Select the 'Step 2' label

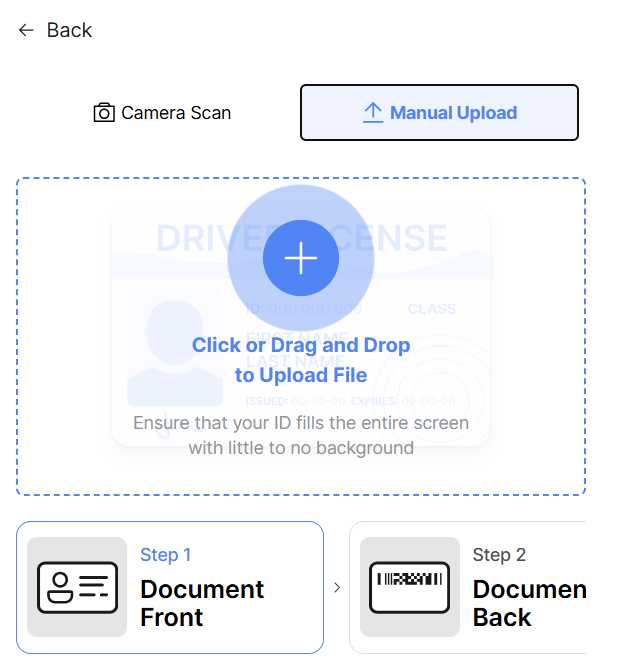[499, 555]
